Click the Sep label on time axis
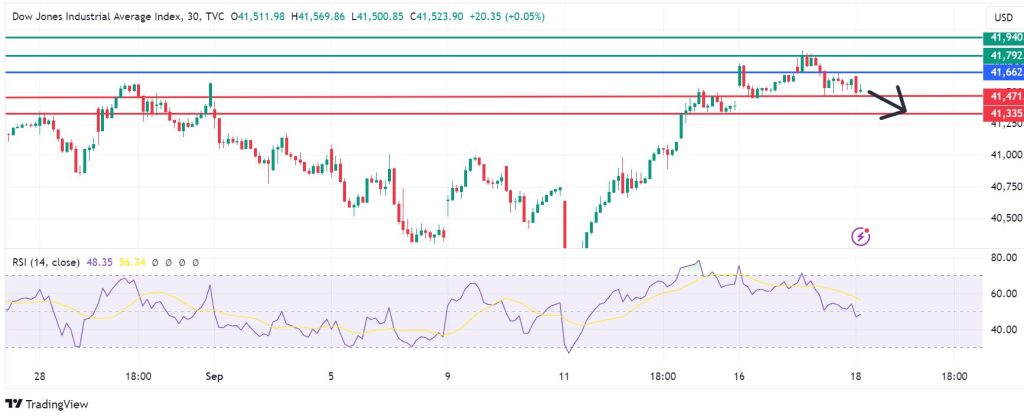This screenshot has height=416, width=1024. pos(214,377)
